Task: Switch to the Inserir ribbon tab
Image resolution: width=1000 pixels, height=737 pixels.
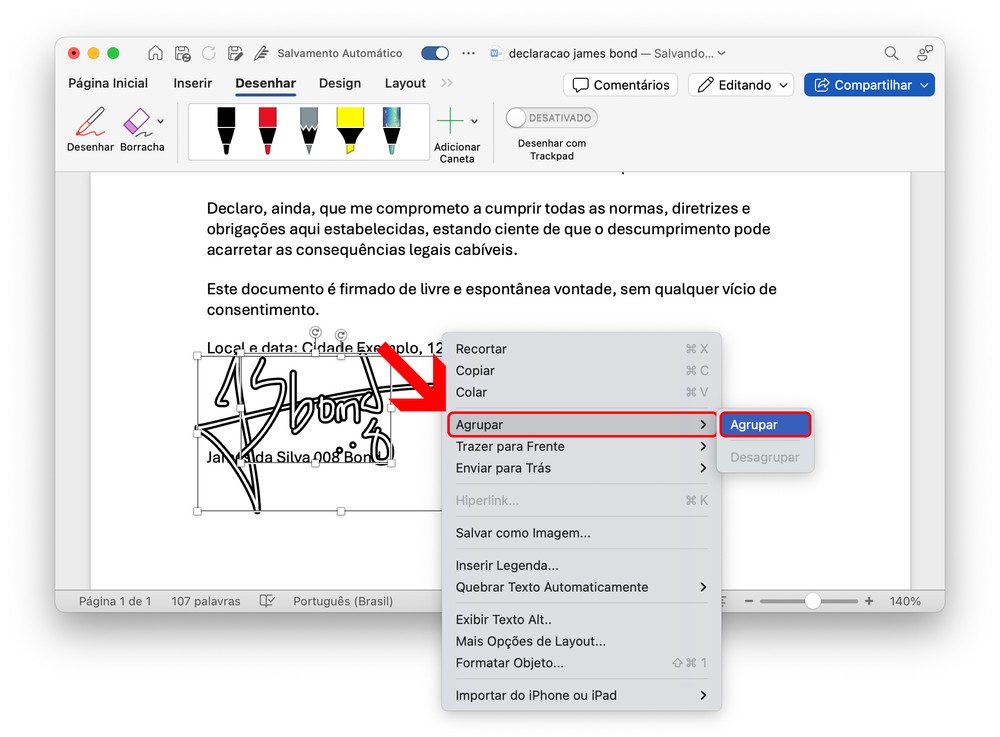Action: point(193,84)
